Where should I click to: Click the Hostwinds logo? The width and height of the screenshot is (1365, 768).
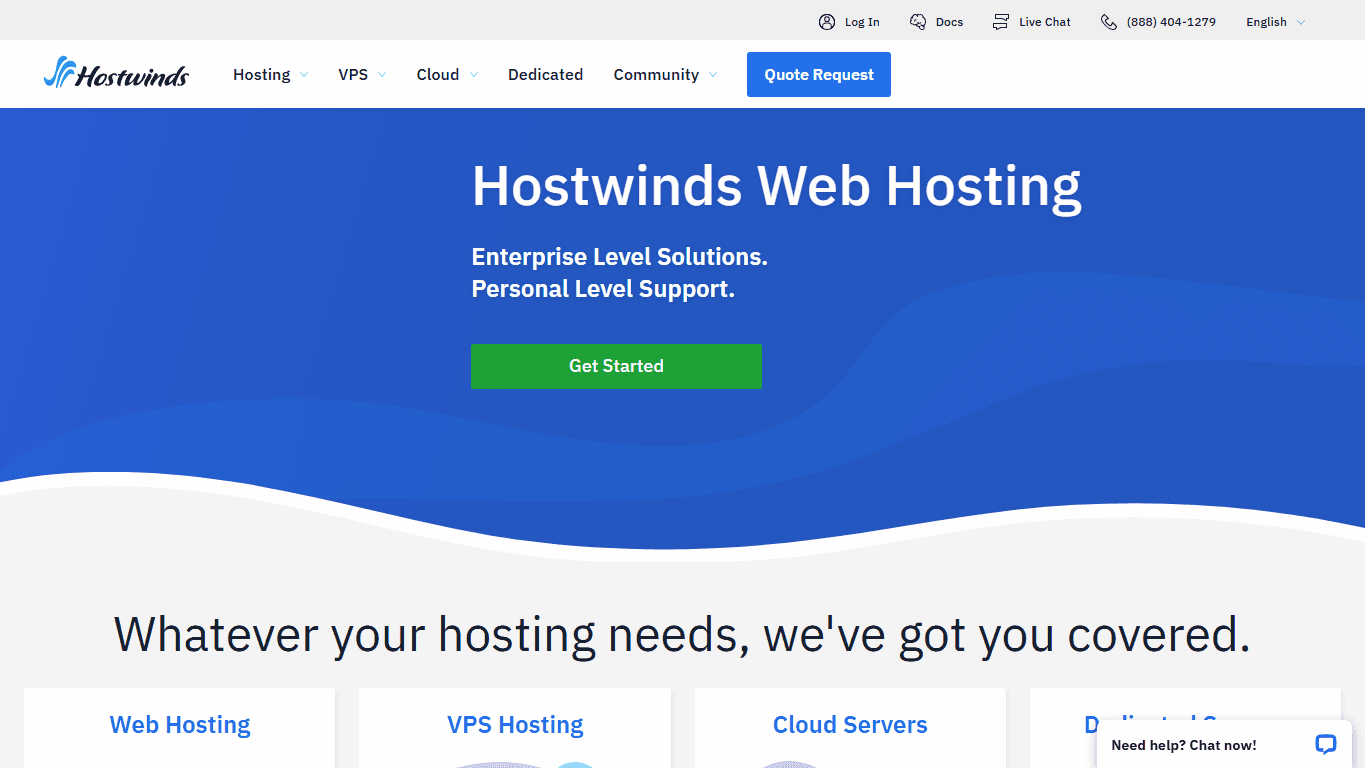pyautogui.click(x=116, y=73)
